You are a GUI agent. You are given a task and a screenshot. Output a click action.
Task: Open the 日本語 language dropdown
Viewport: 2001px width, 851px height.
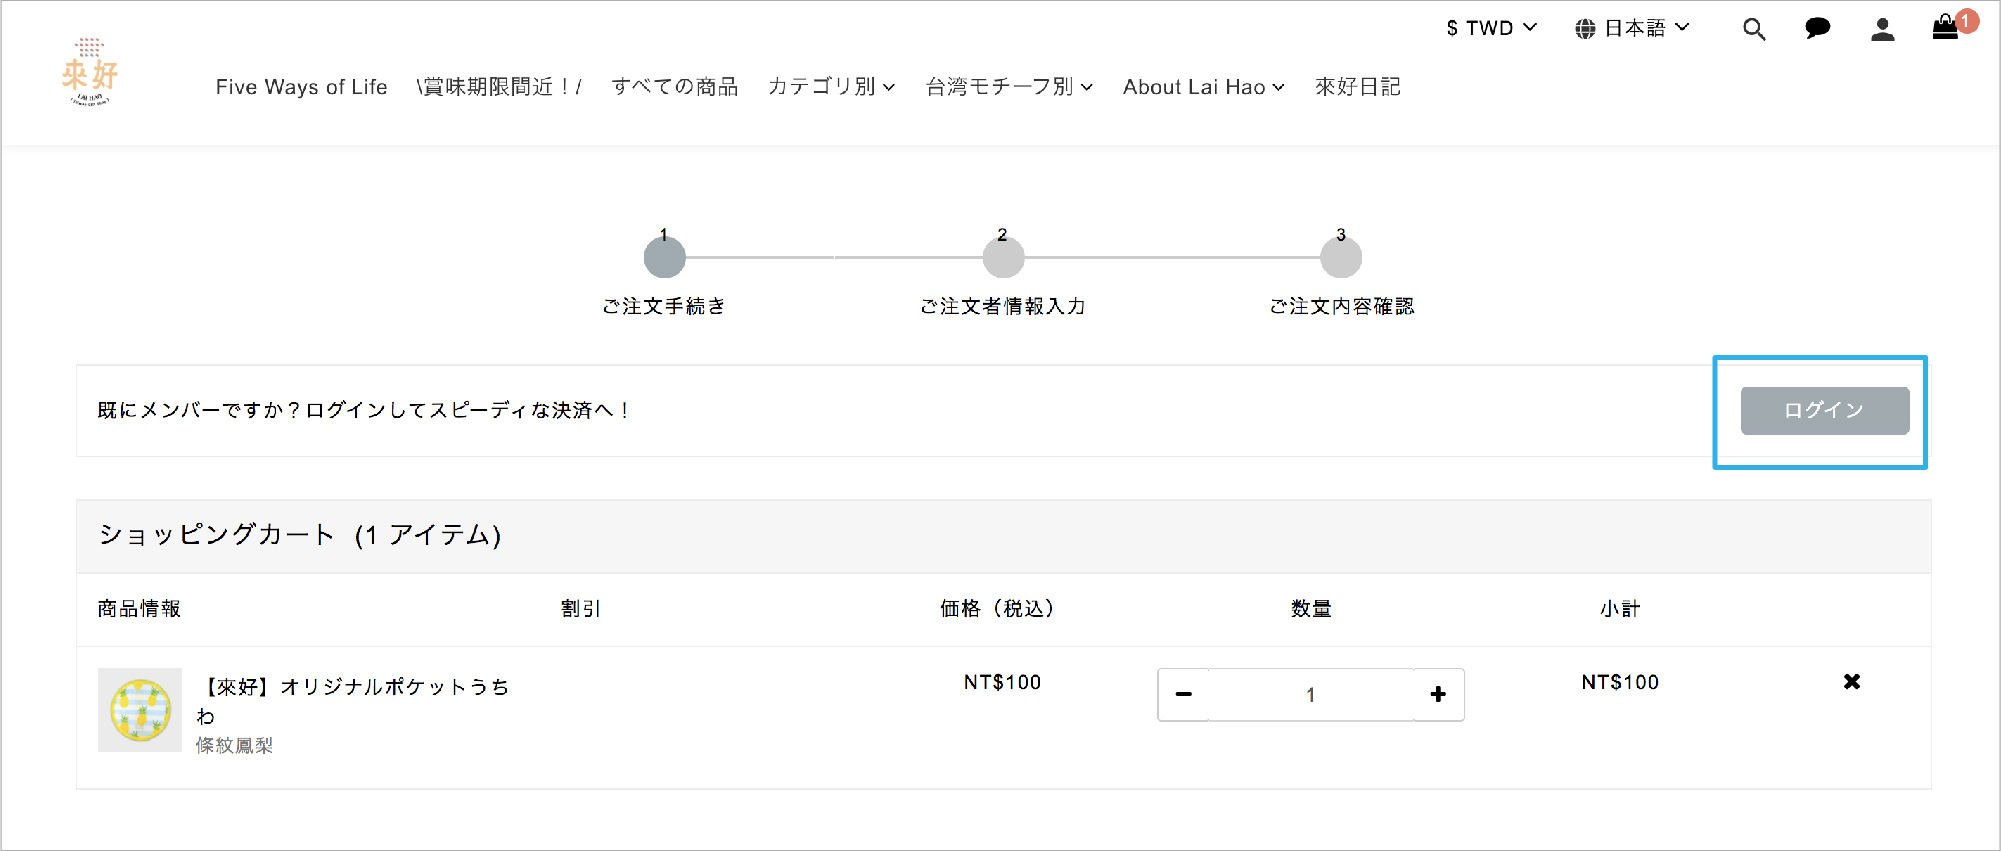[x=1632, y=28]
